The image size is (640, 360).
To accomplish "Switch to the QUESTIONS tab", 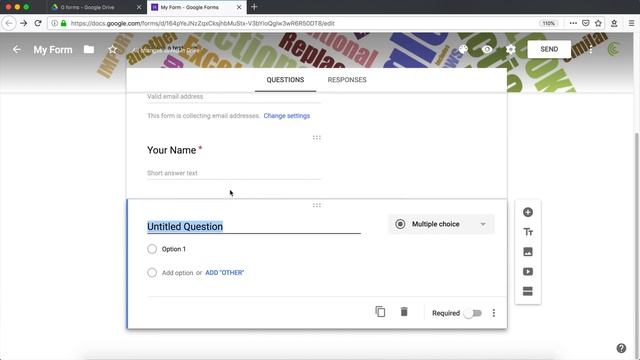I will pyautogui.click(x=285, y=80).
